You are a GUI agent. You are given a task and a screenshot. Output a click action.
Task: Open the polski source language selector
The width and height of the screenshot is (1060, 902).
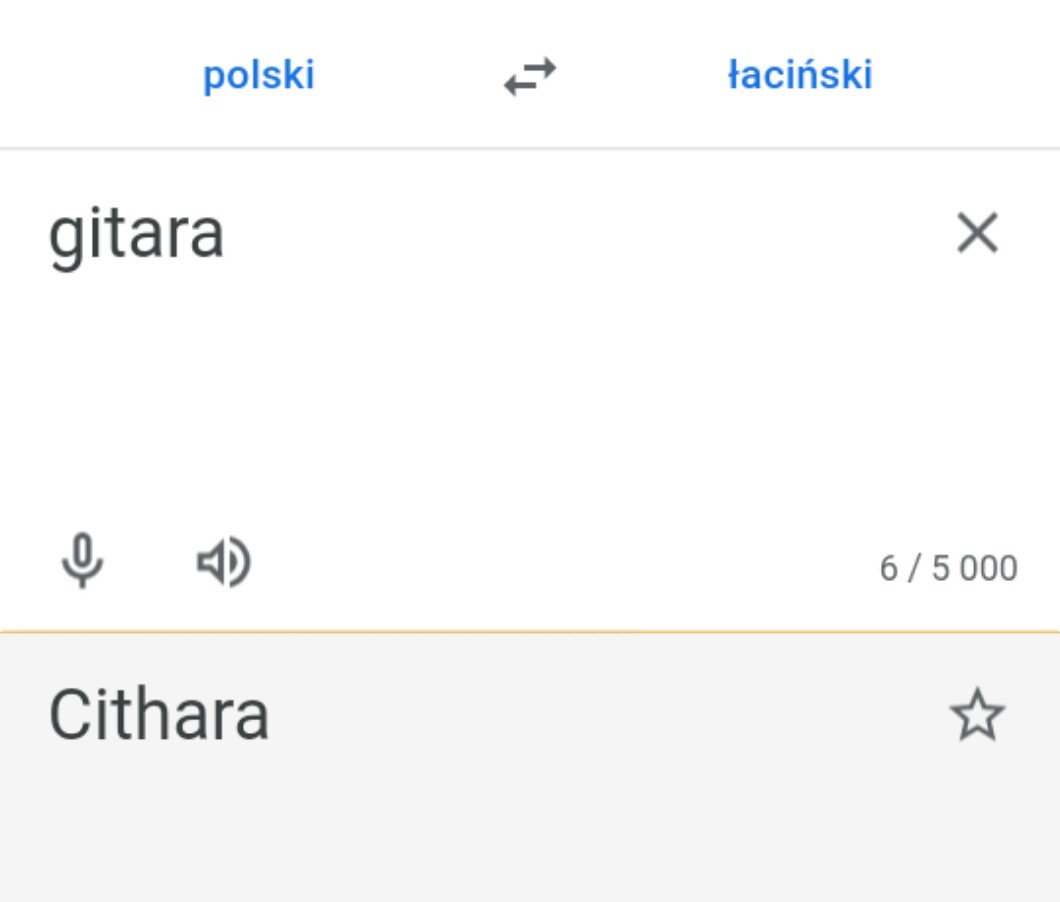259,76
